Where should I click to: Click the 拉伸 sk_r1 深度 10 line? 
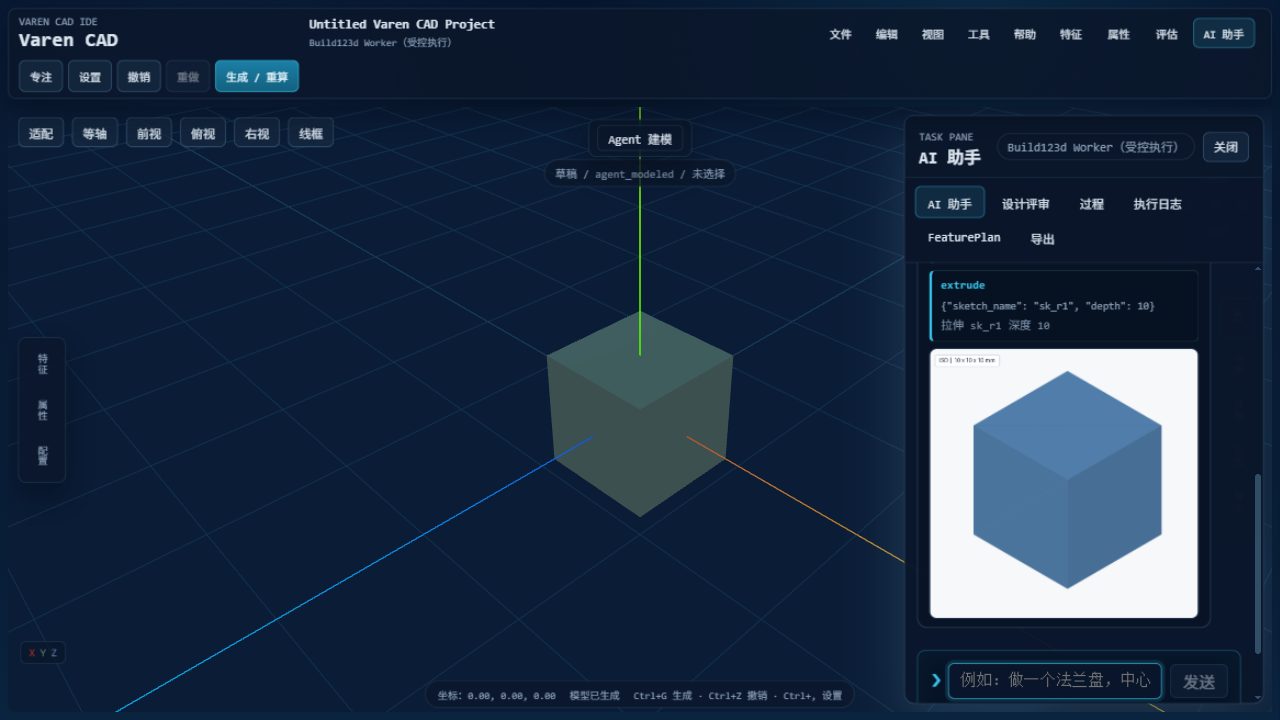click(995, 326)
